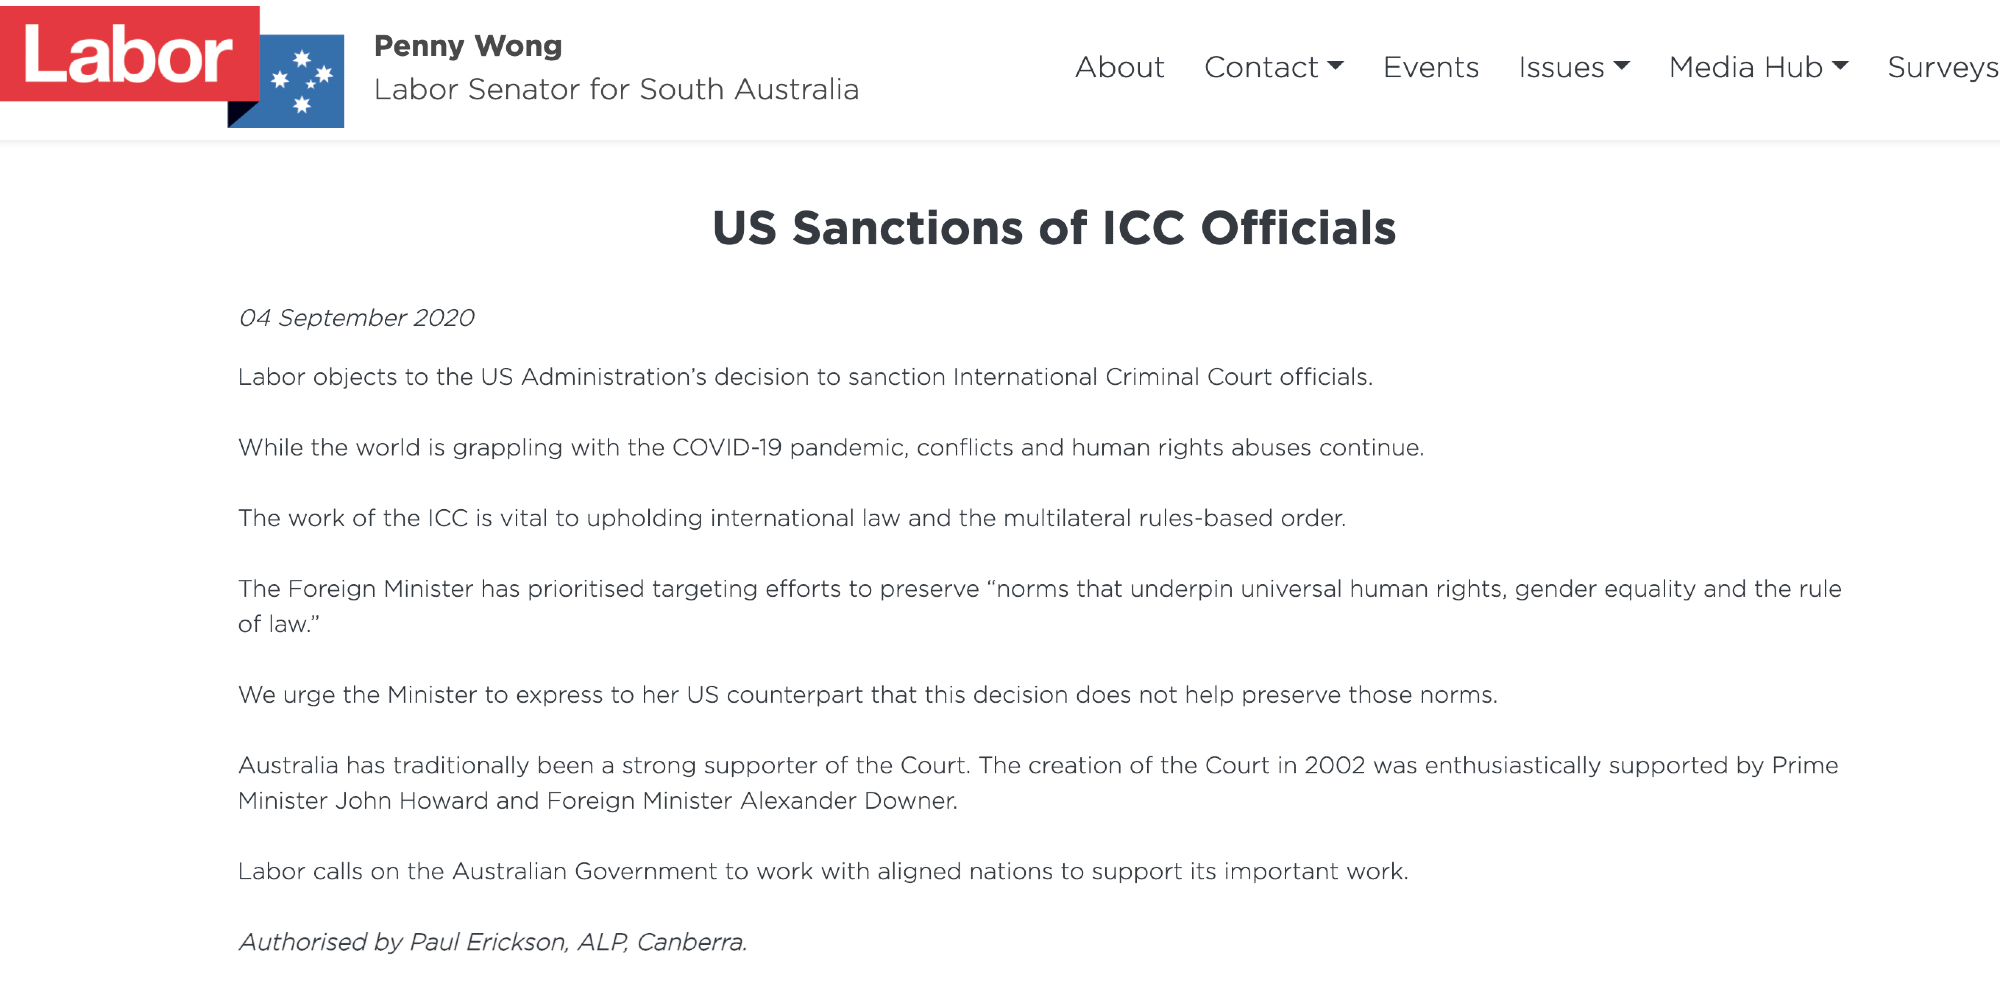Click the Authorised by Paul Erickson line
Image resolution: width=2000 pixels, height=986 pixels.
point(492,942)
